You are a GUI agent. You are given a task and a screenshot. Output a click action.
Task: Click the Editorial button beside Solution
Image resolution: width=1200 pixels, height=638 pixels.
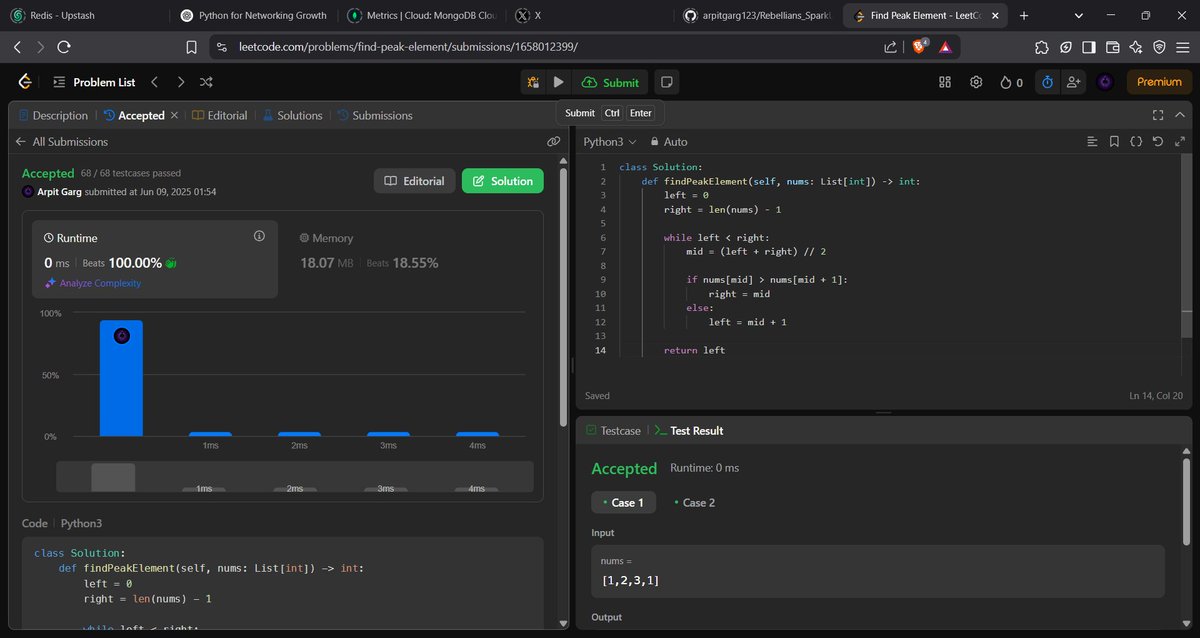click(414, 181)
